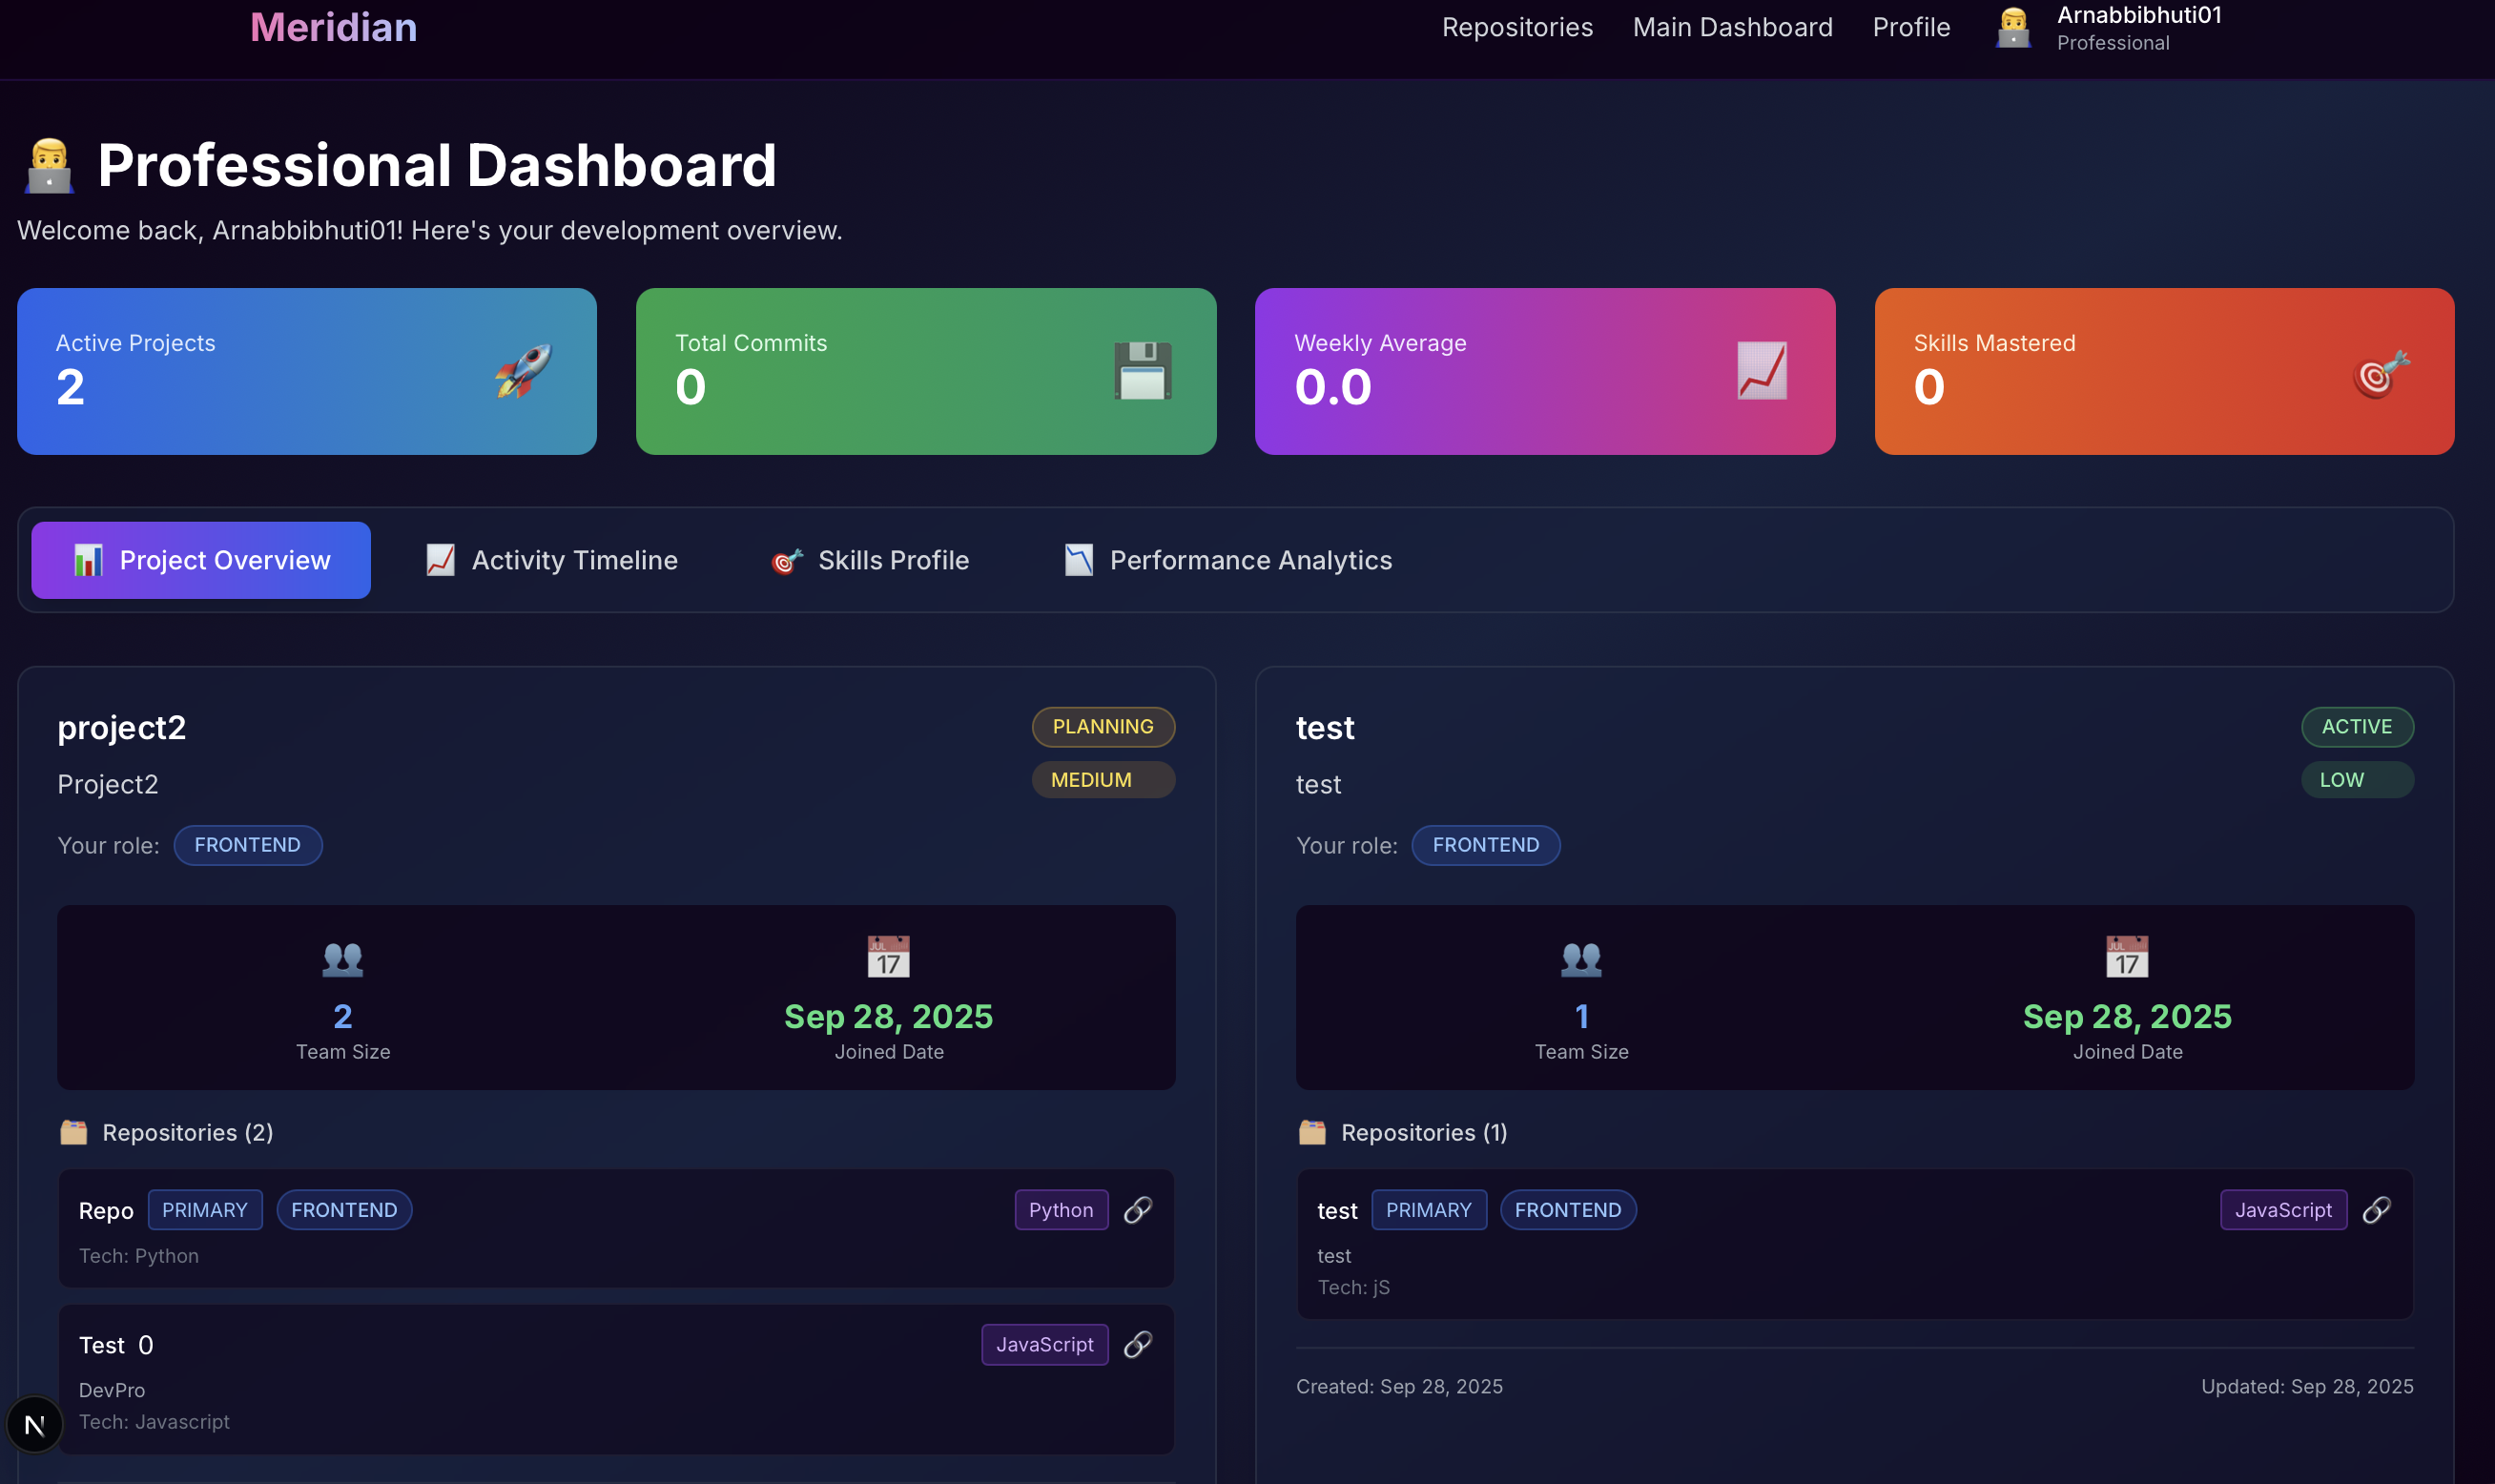Open Main Dashboard nav link
Viewport: 2495px width, 1484px height.
click(x=1732, y=27)
